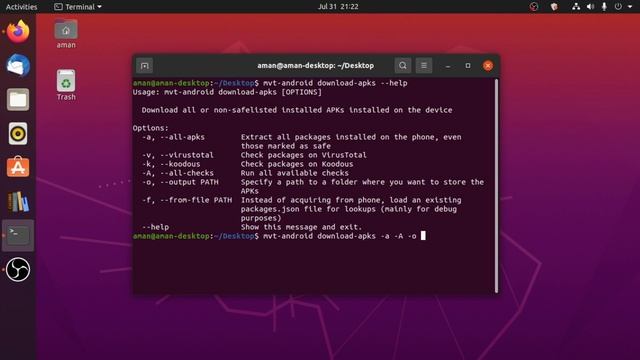The height and width of the screenshot is (360, 640).
Task: Click the '--all-apks' option text
Action: click(182, 137)
